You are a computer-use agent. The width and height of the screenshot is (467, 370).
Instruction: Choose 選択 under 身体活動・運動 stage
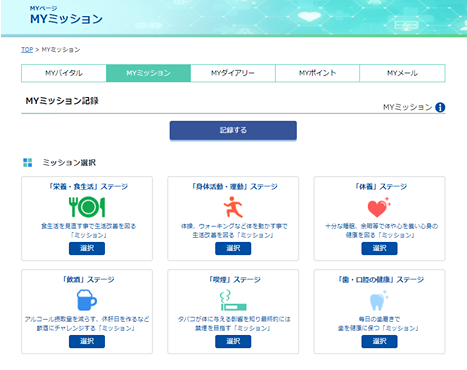[x=233, y=248]
